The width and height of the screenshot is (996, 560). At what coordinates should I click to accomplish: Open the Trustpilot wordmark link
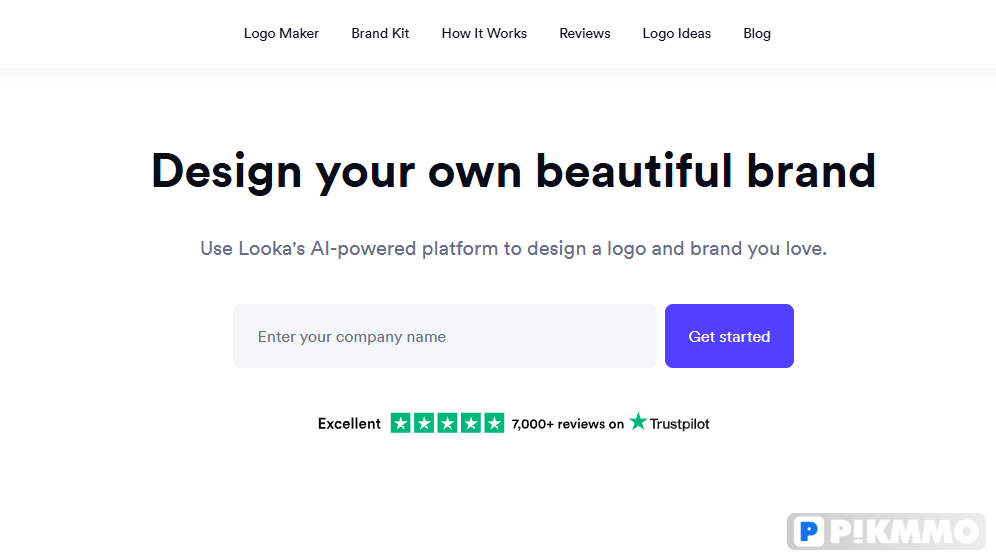pos(679,424)
